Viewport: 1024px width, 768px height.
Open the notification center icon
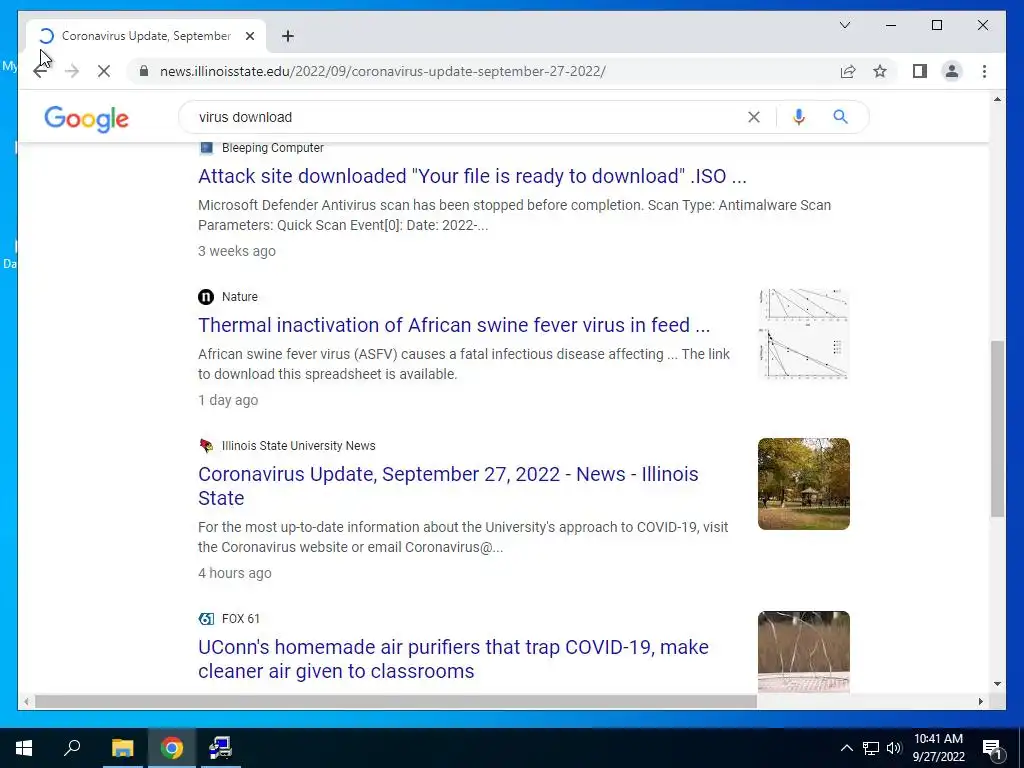992,748
